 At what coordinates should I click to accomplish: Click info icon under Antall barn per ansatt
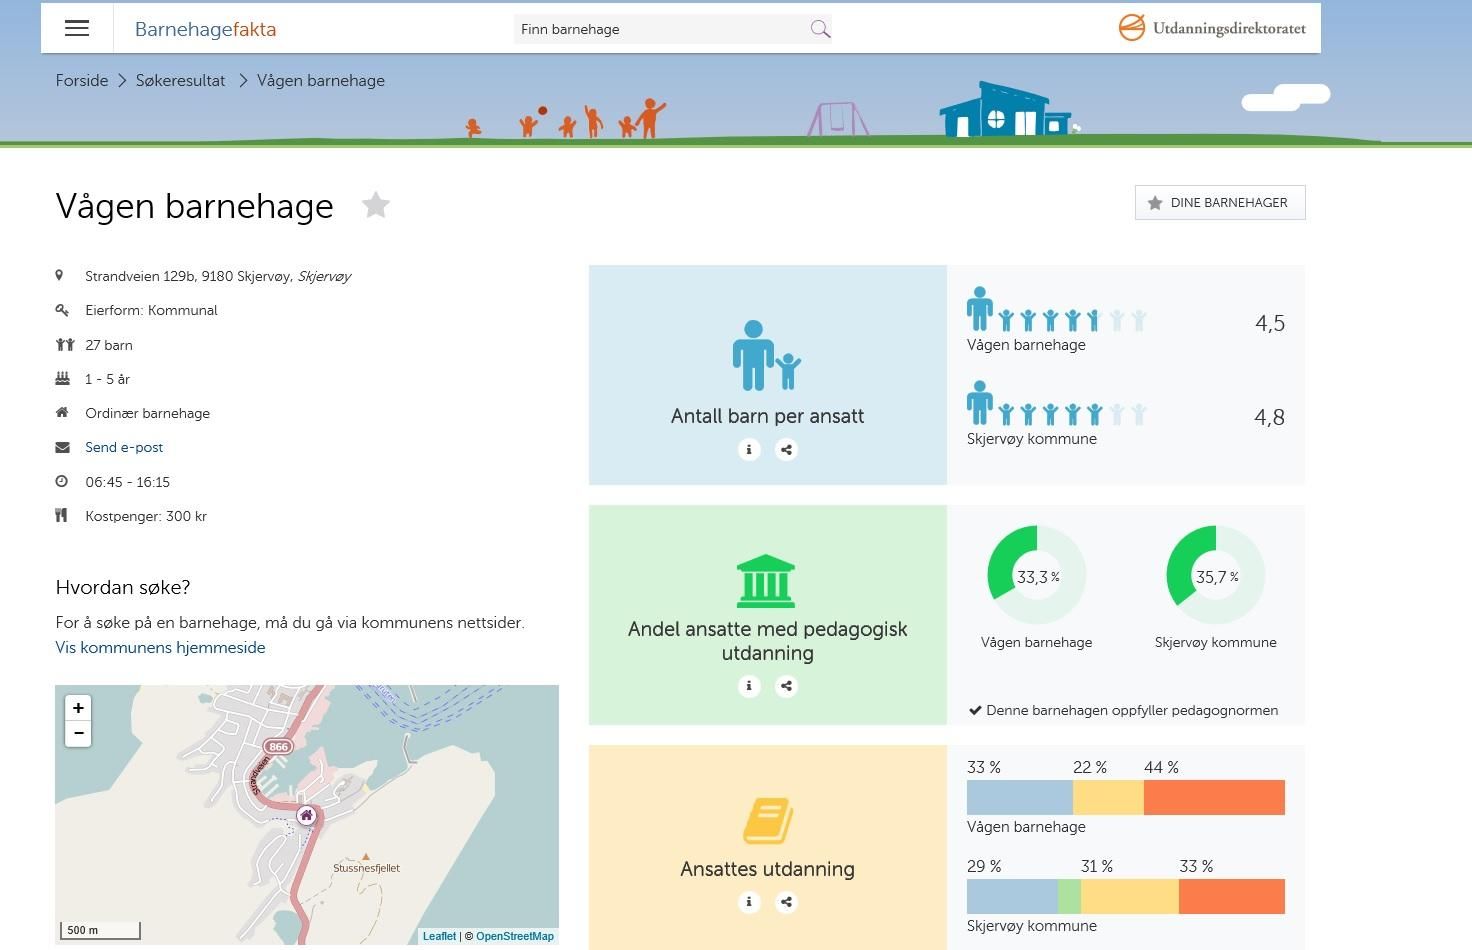coord(749,450)
